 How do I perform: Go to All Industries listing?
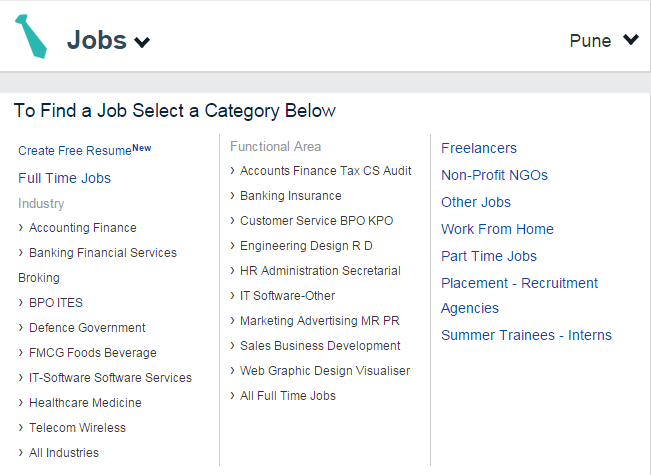(64, 453)
